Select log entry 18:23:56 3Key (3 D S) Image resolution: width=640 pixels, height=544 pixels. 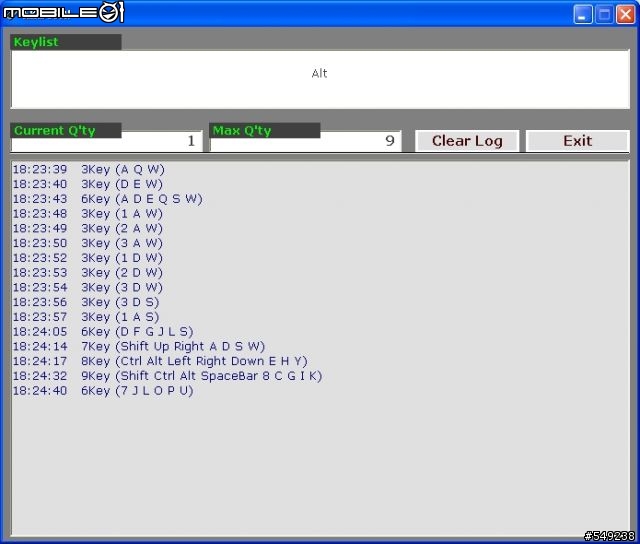pos(86,302)
